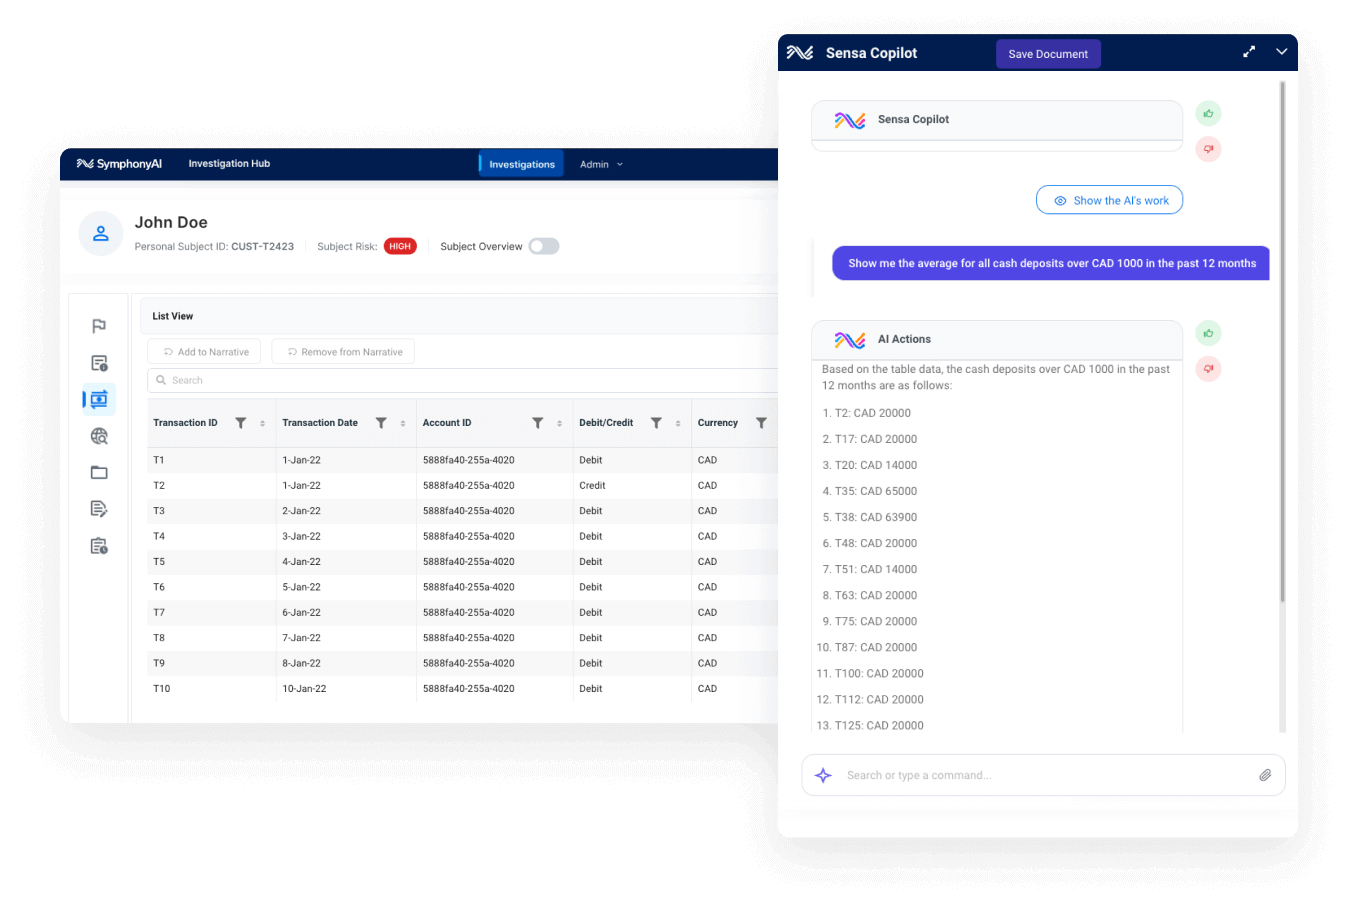Click the AI Actions header

997,340
